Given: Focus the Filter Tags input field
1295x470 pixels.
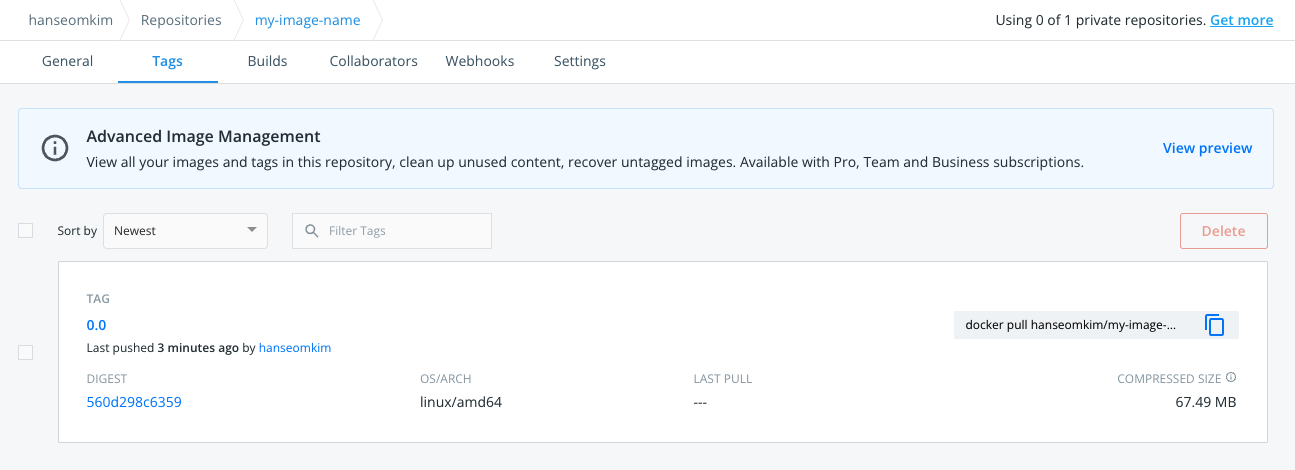Looking at the screenshot, I should coord(392,231).
